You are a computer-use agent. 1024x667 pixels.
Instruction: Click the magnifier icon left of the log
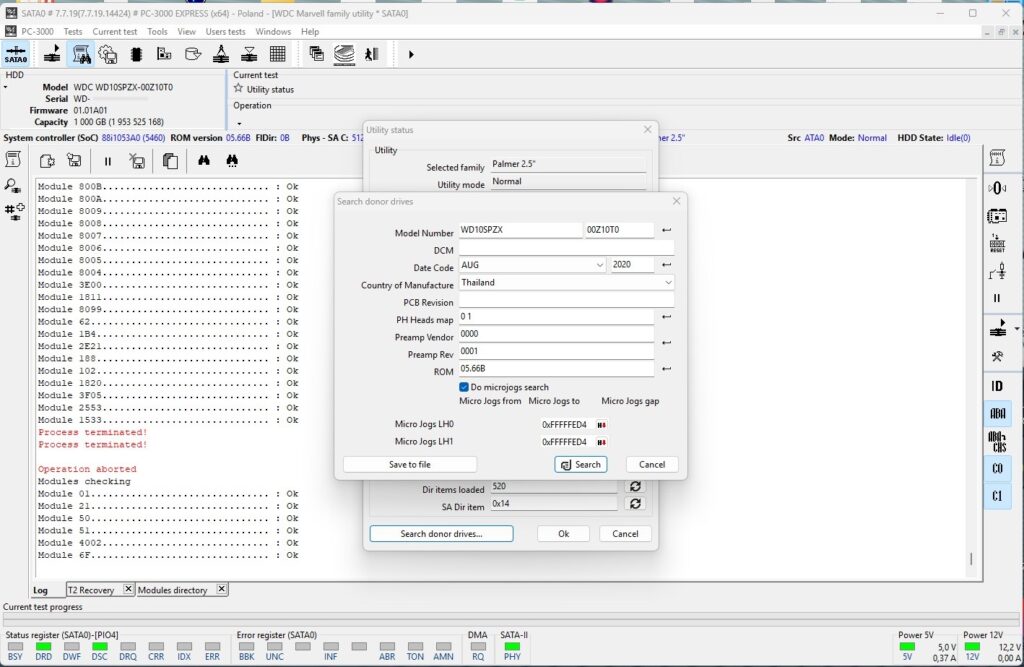pyautogui.click(x=13, y=186)
